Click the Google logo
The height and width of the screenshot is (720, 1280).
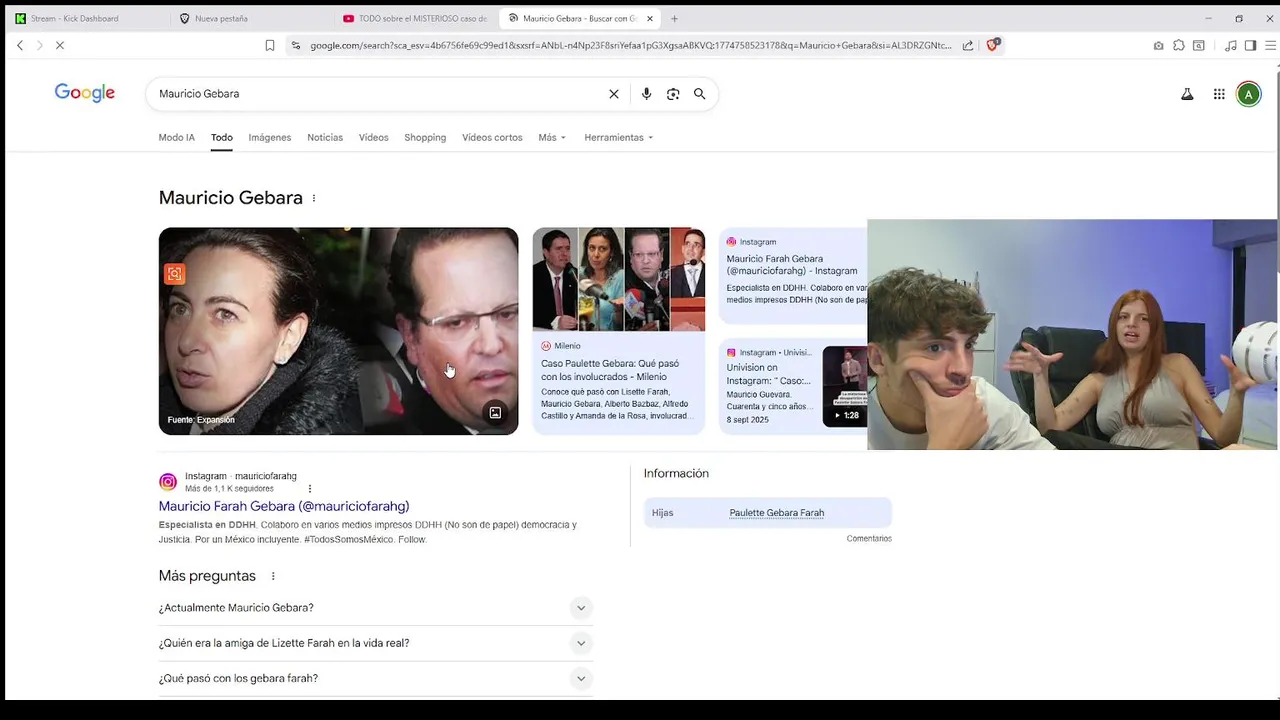pos(85,93)
